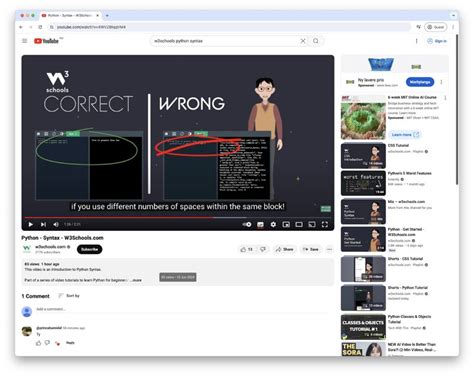Open options for MIT Online AI Course ad
The height and width of the screenshot is (376, 474).
tap(445, 98)
